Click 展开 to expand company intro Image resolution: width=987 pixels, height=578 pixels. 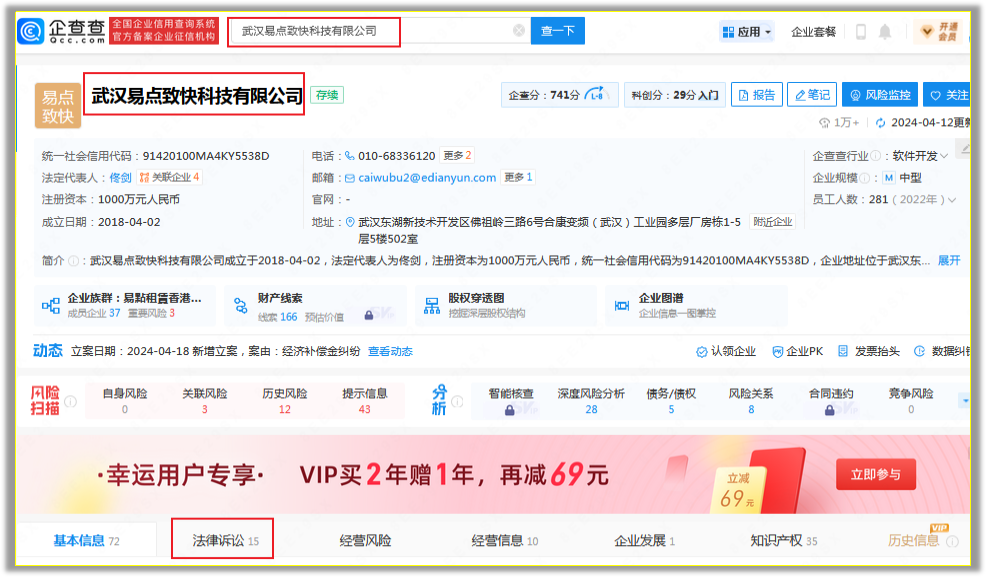pyautogui.click(x=949, y=260)
